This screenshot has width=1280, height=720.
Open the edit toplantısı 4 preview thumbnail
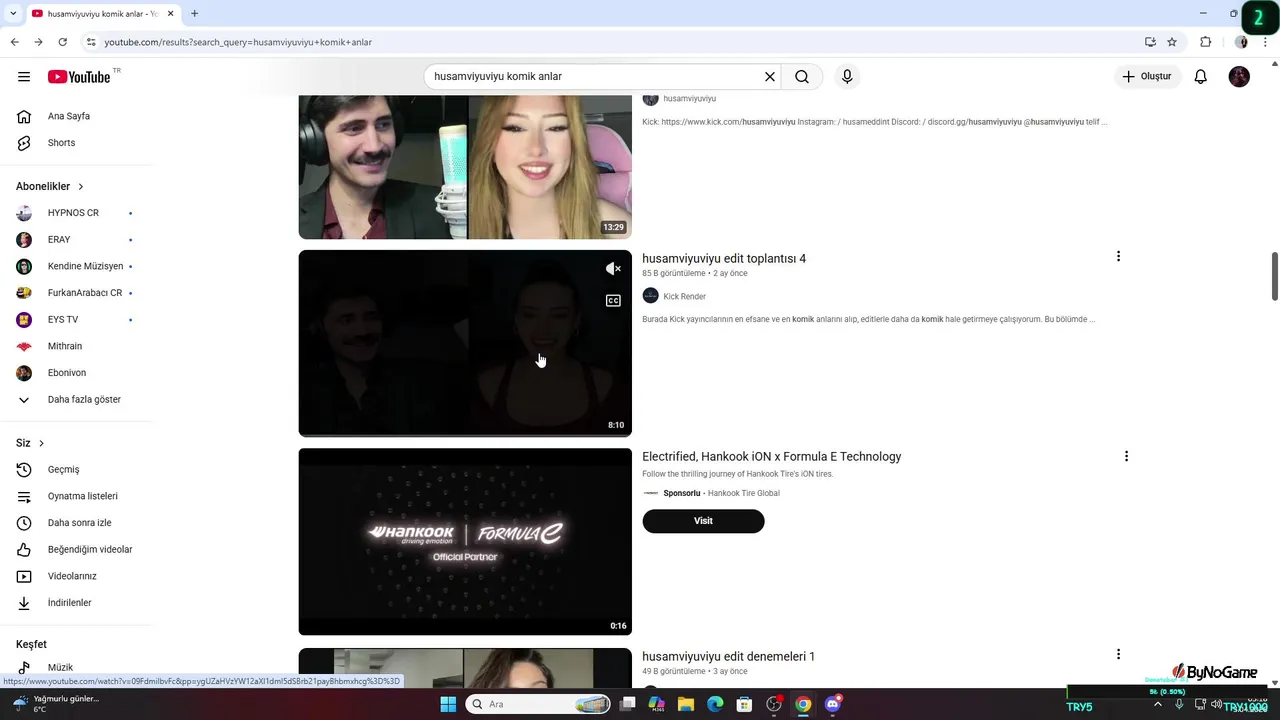pos(465,343)
